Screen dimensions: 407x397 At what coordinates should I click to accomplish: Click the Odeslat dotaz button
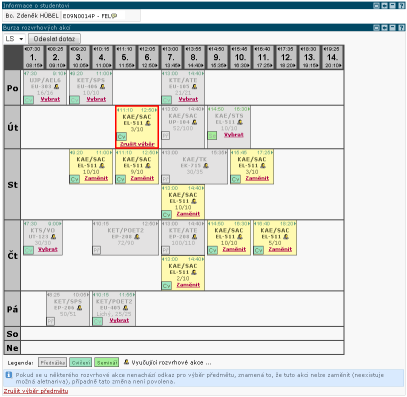tap(54, 39)
